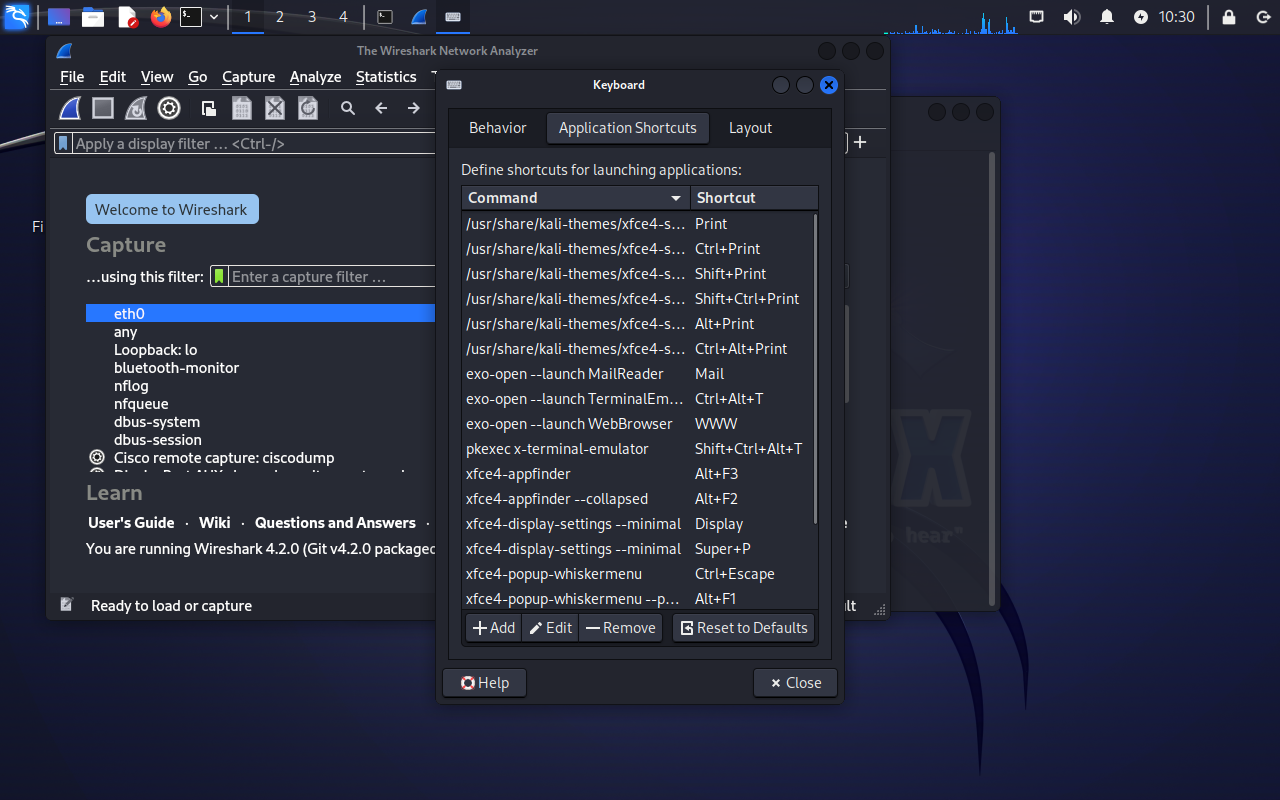Click the save capture file icon

coord(241,108)
